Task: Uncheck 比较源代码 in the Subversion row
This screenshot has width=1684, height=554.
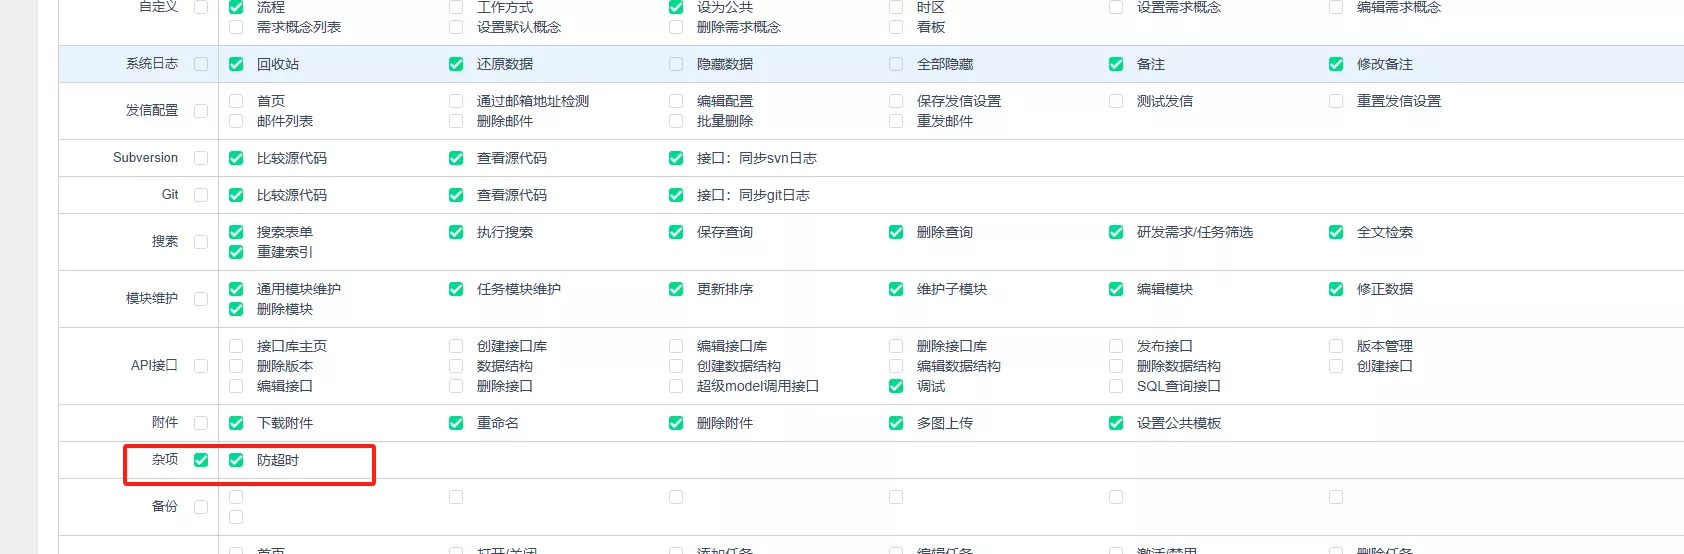Action: pos(236,158)
